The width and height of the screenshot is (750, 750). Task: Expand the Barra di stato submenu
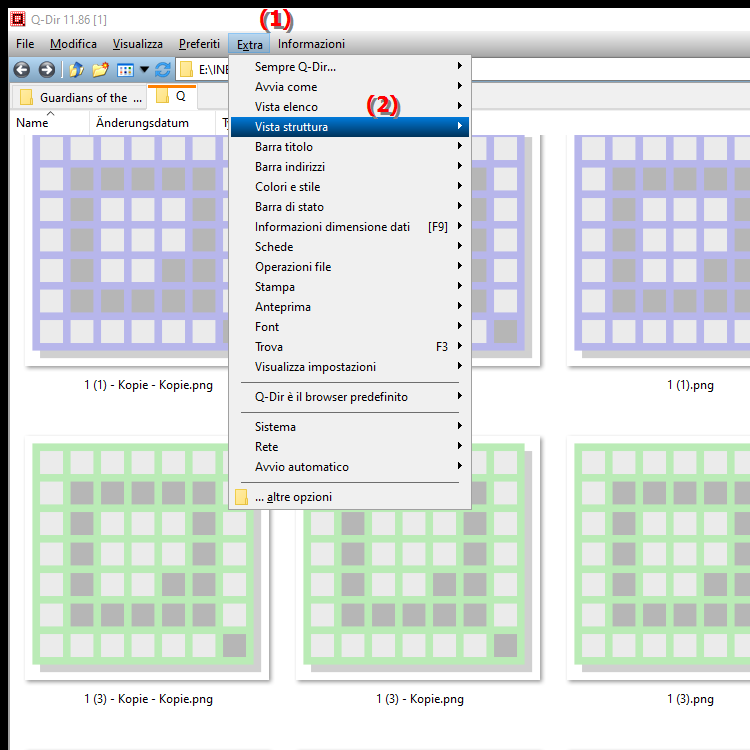pyautogui.click(x=350, y=207)
